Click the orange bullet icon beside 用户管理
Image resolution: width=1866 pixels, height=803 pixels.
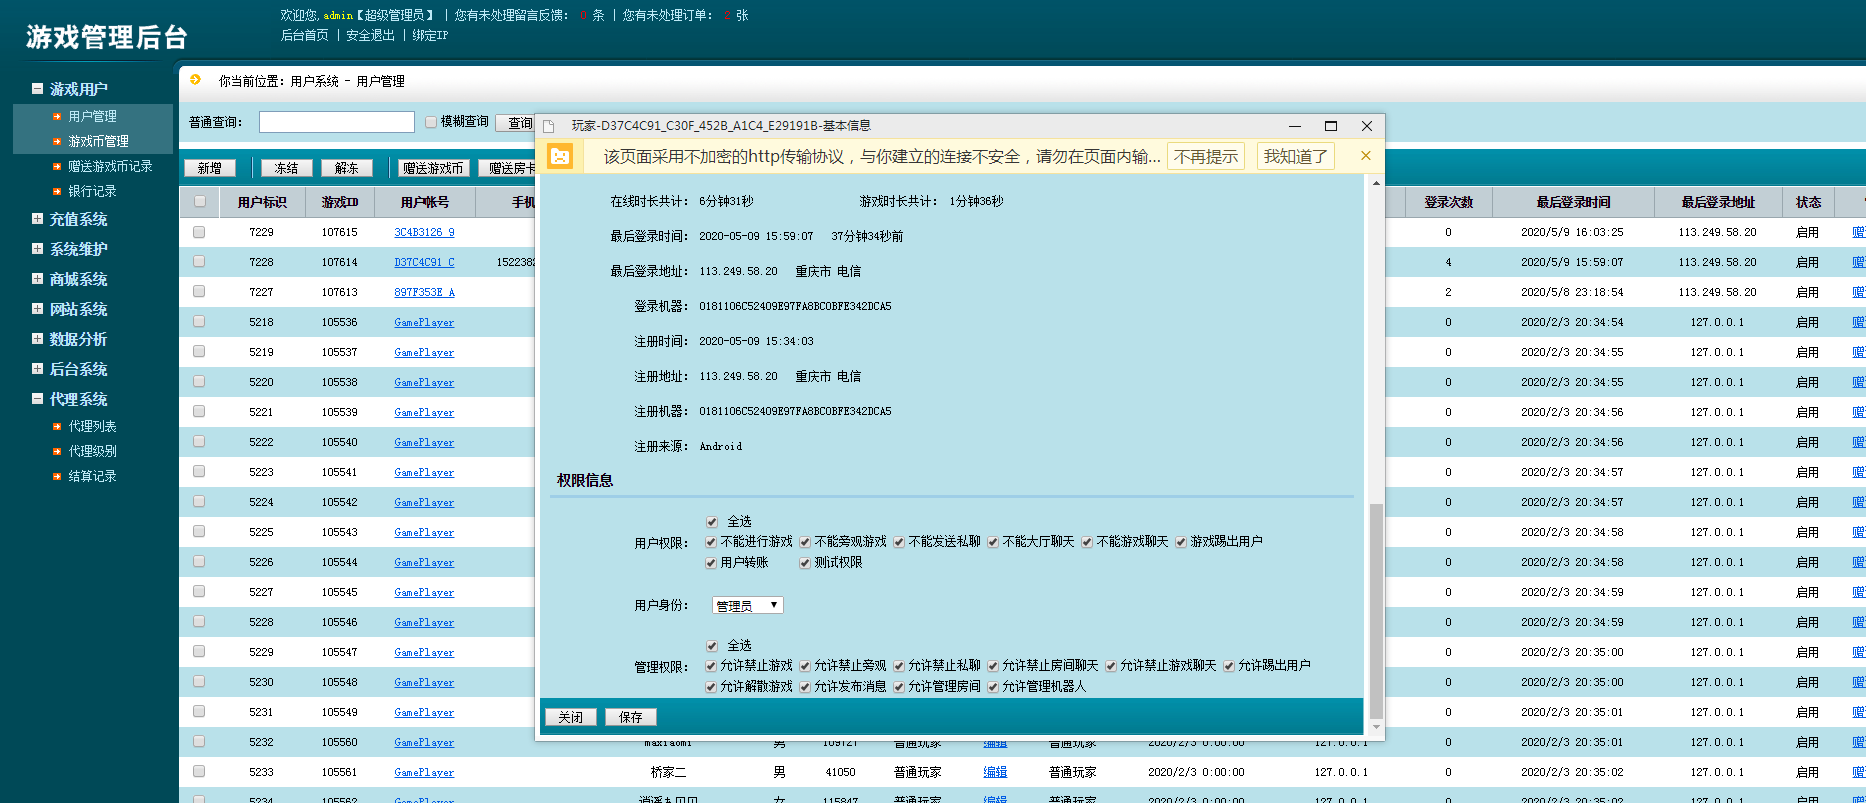pos(57,117)
